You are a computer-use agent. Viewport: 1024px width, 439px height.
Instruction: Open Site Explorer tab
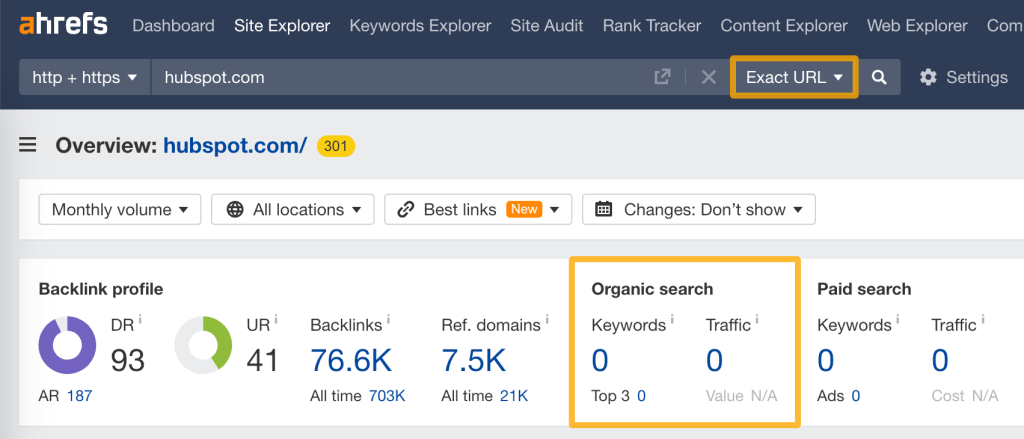tap(282, 26)
